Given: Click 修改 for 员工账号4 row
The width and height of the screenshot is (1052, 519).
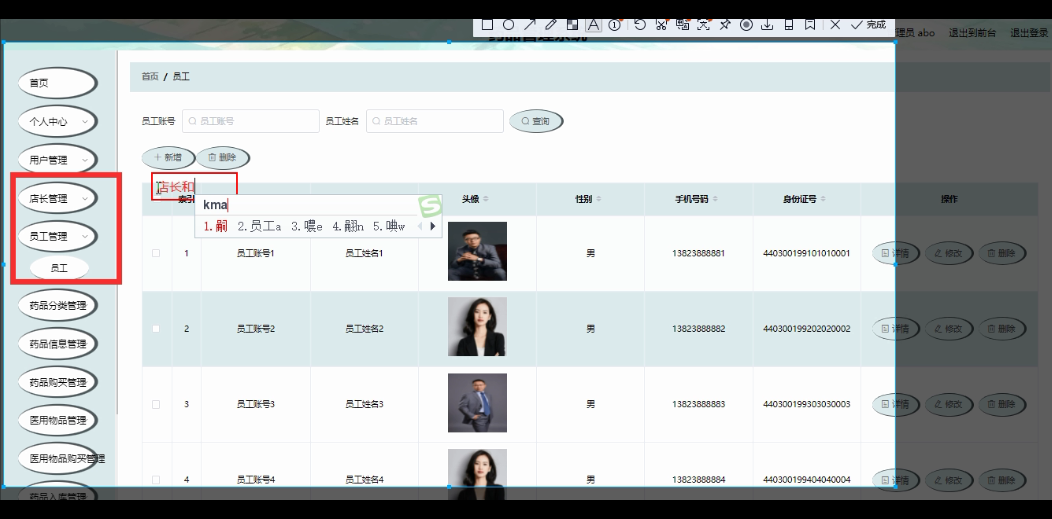Looking at the screenshot, I should click(949, 479).
